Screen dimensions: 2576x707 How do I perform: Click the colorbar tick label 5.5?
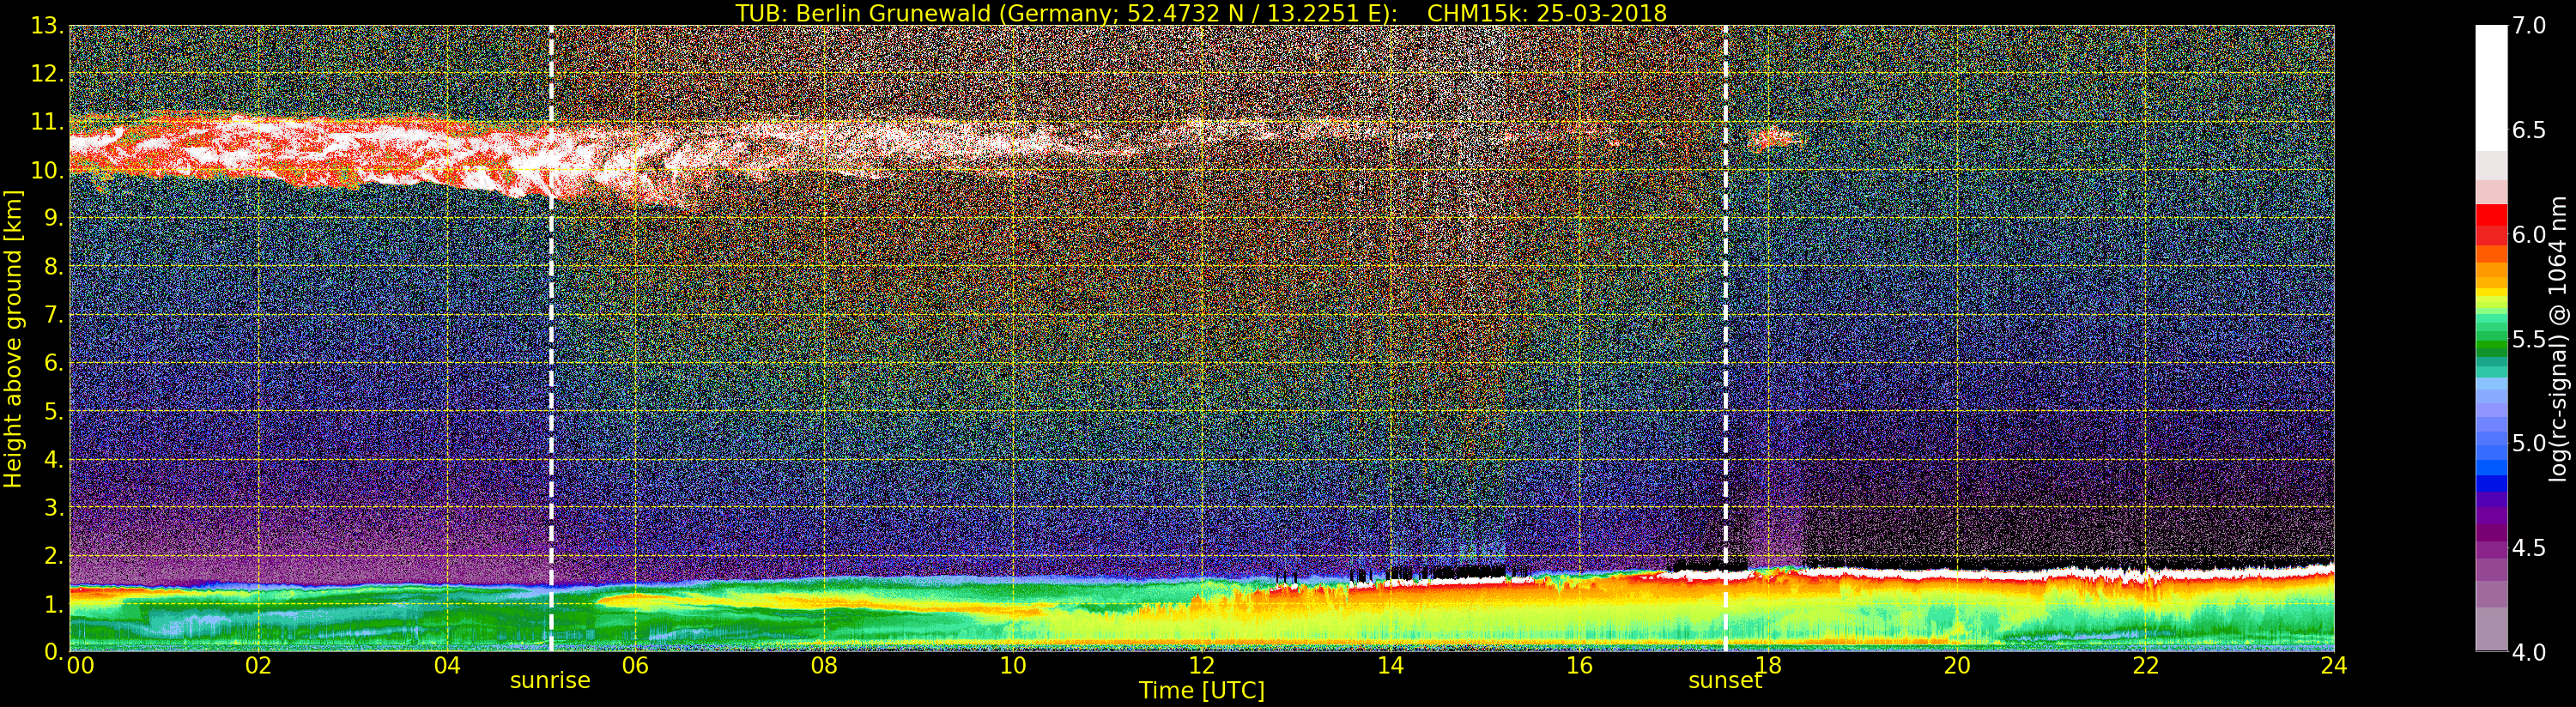coord(2529,339)
